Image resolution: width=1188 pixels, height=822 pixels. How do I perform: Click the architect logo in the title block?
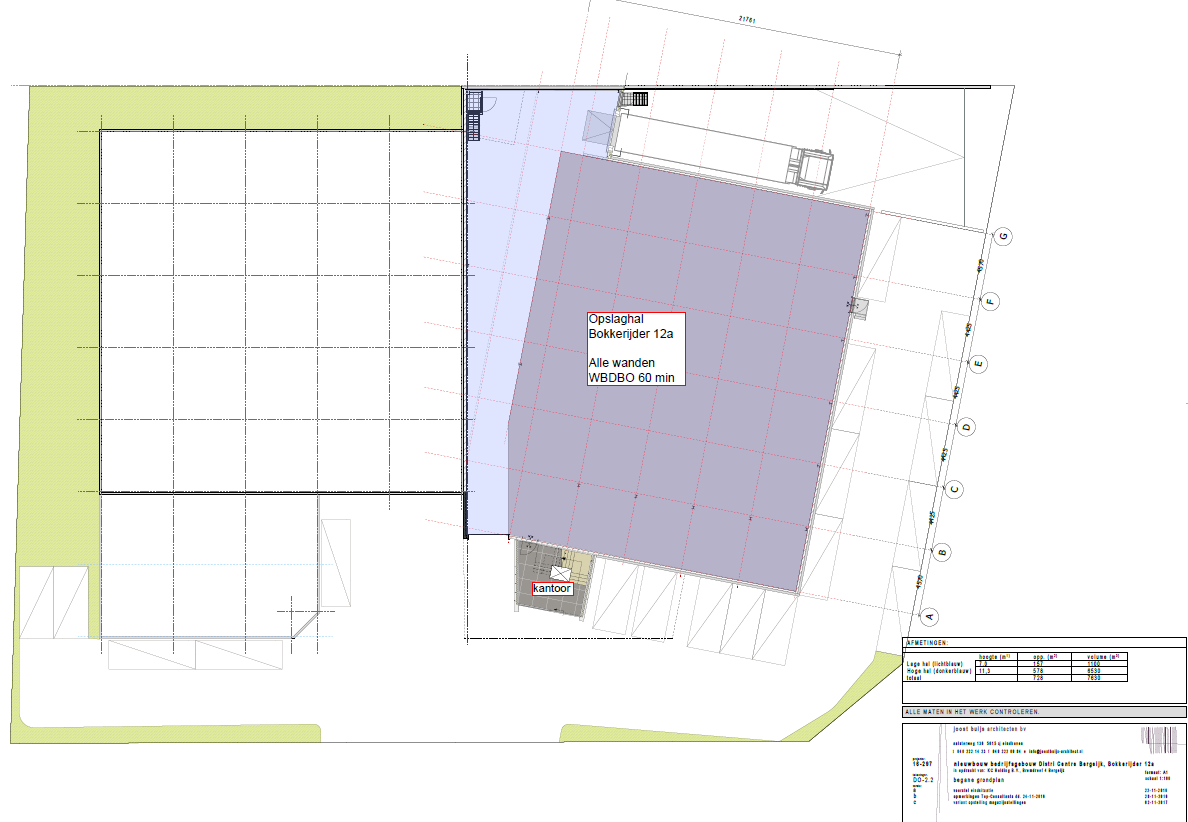[x=1159, y=740]
